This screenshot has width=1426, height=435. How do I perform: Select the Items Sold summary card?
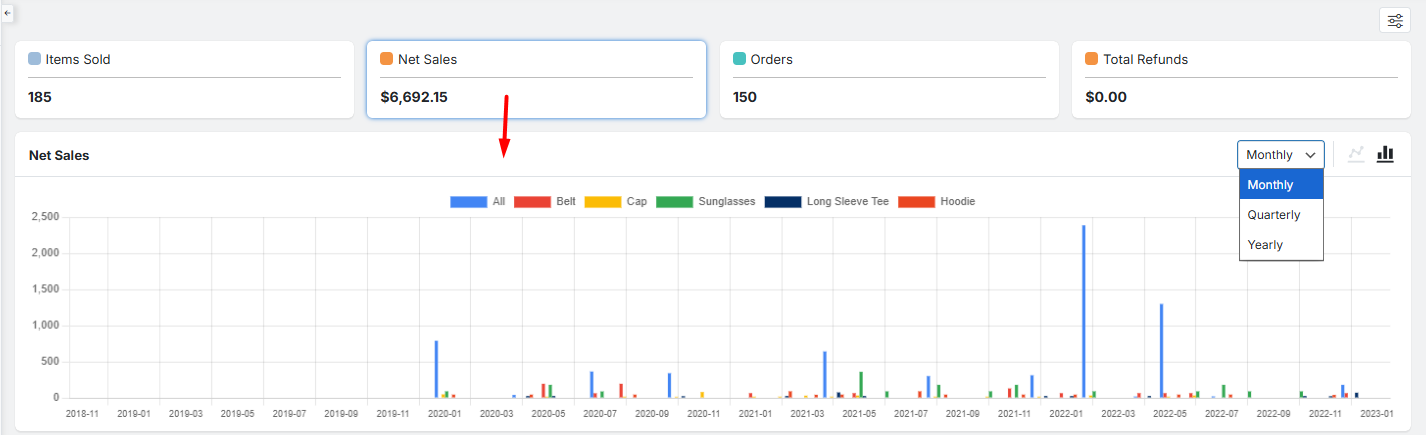[x=184, y=80]
